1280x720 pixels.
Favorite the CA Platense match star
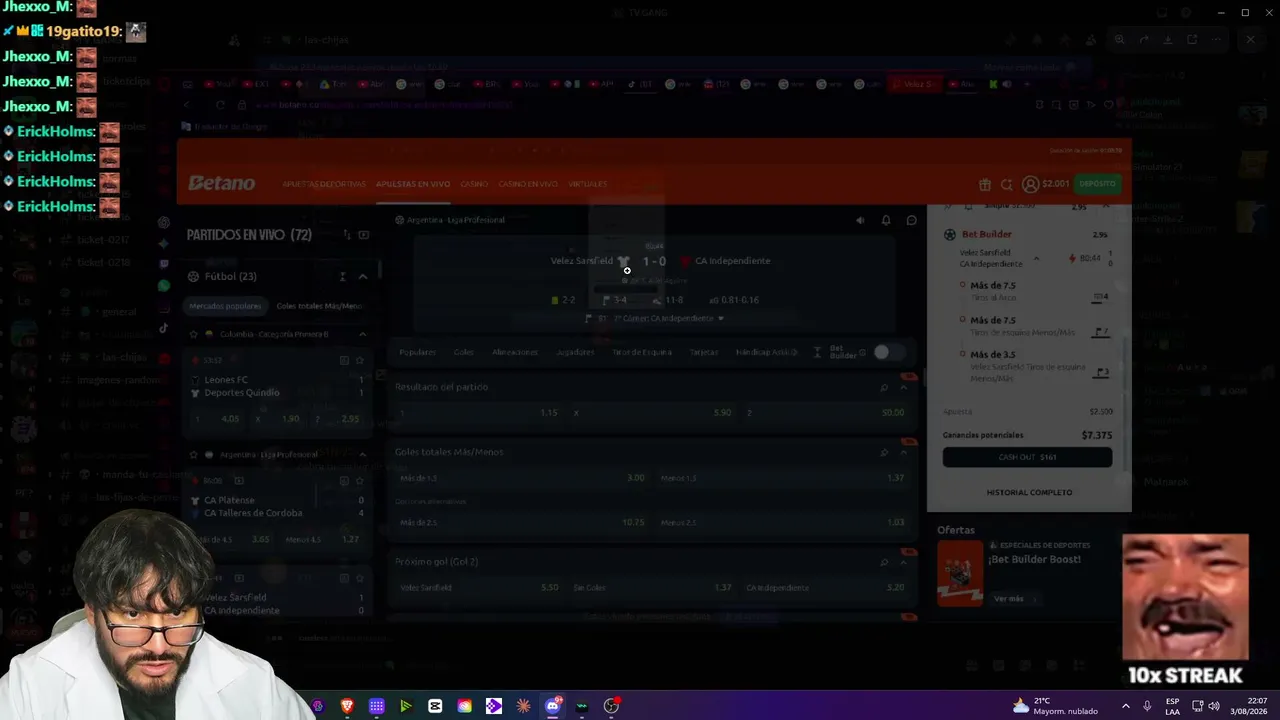[x=361, y=480]
